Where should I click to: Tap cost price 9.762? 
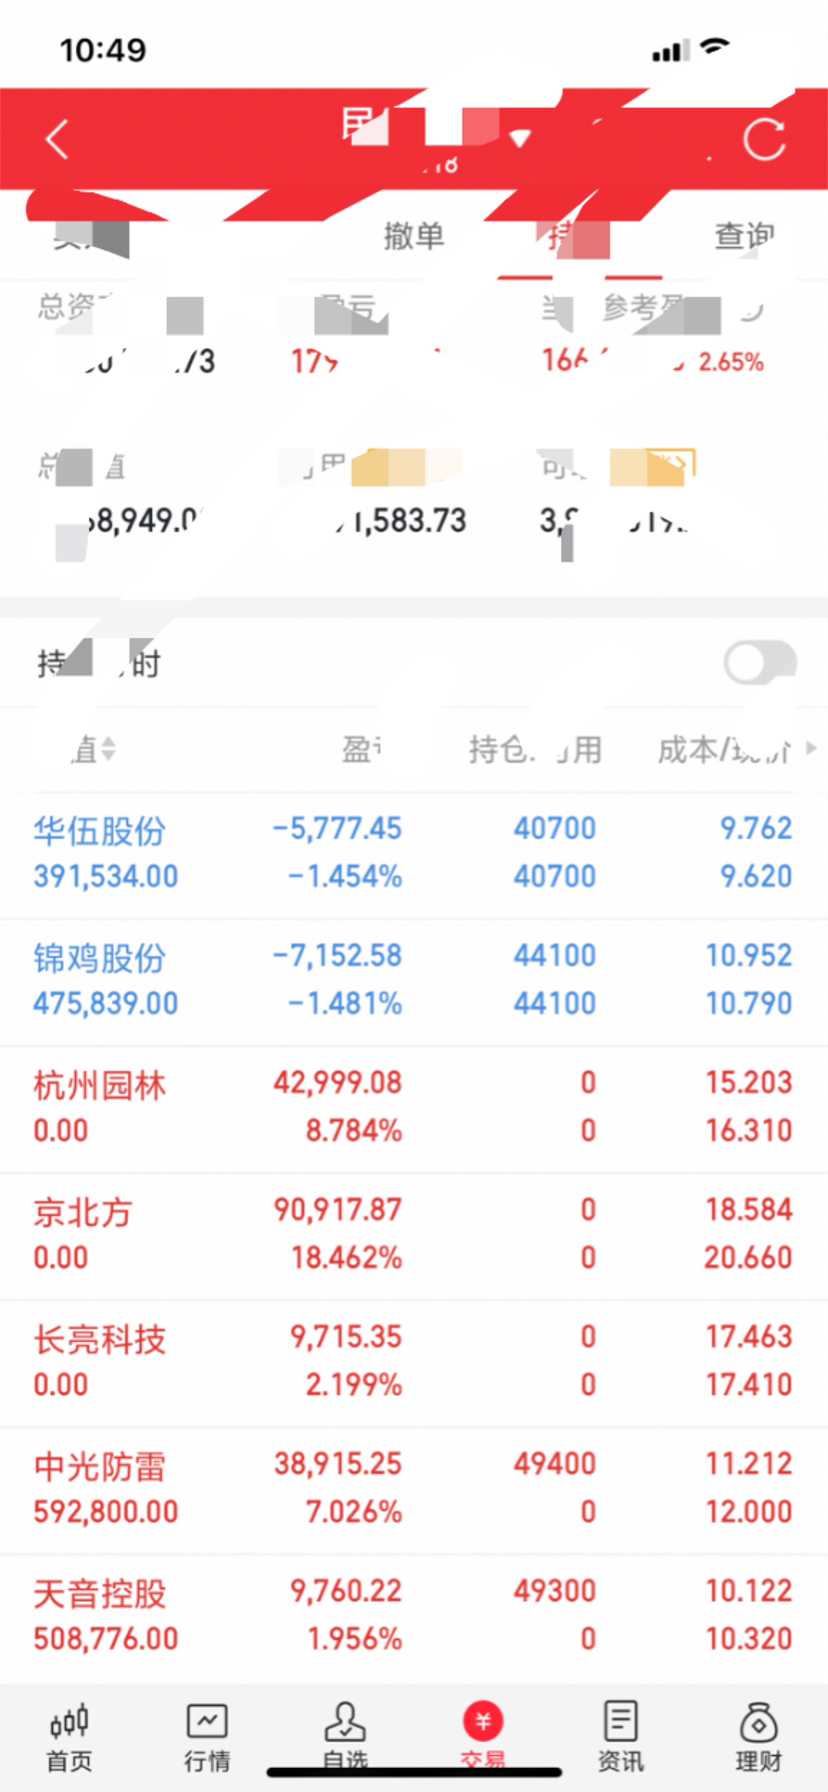(756, 828)
